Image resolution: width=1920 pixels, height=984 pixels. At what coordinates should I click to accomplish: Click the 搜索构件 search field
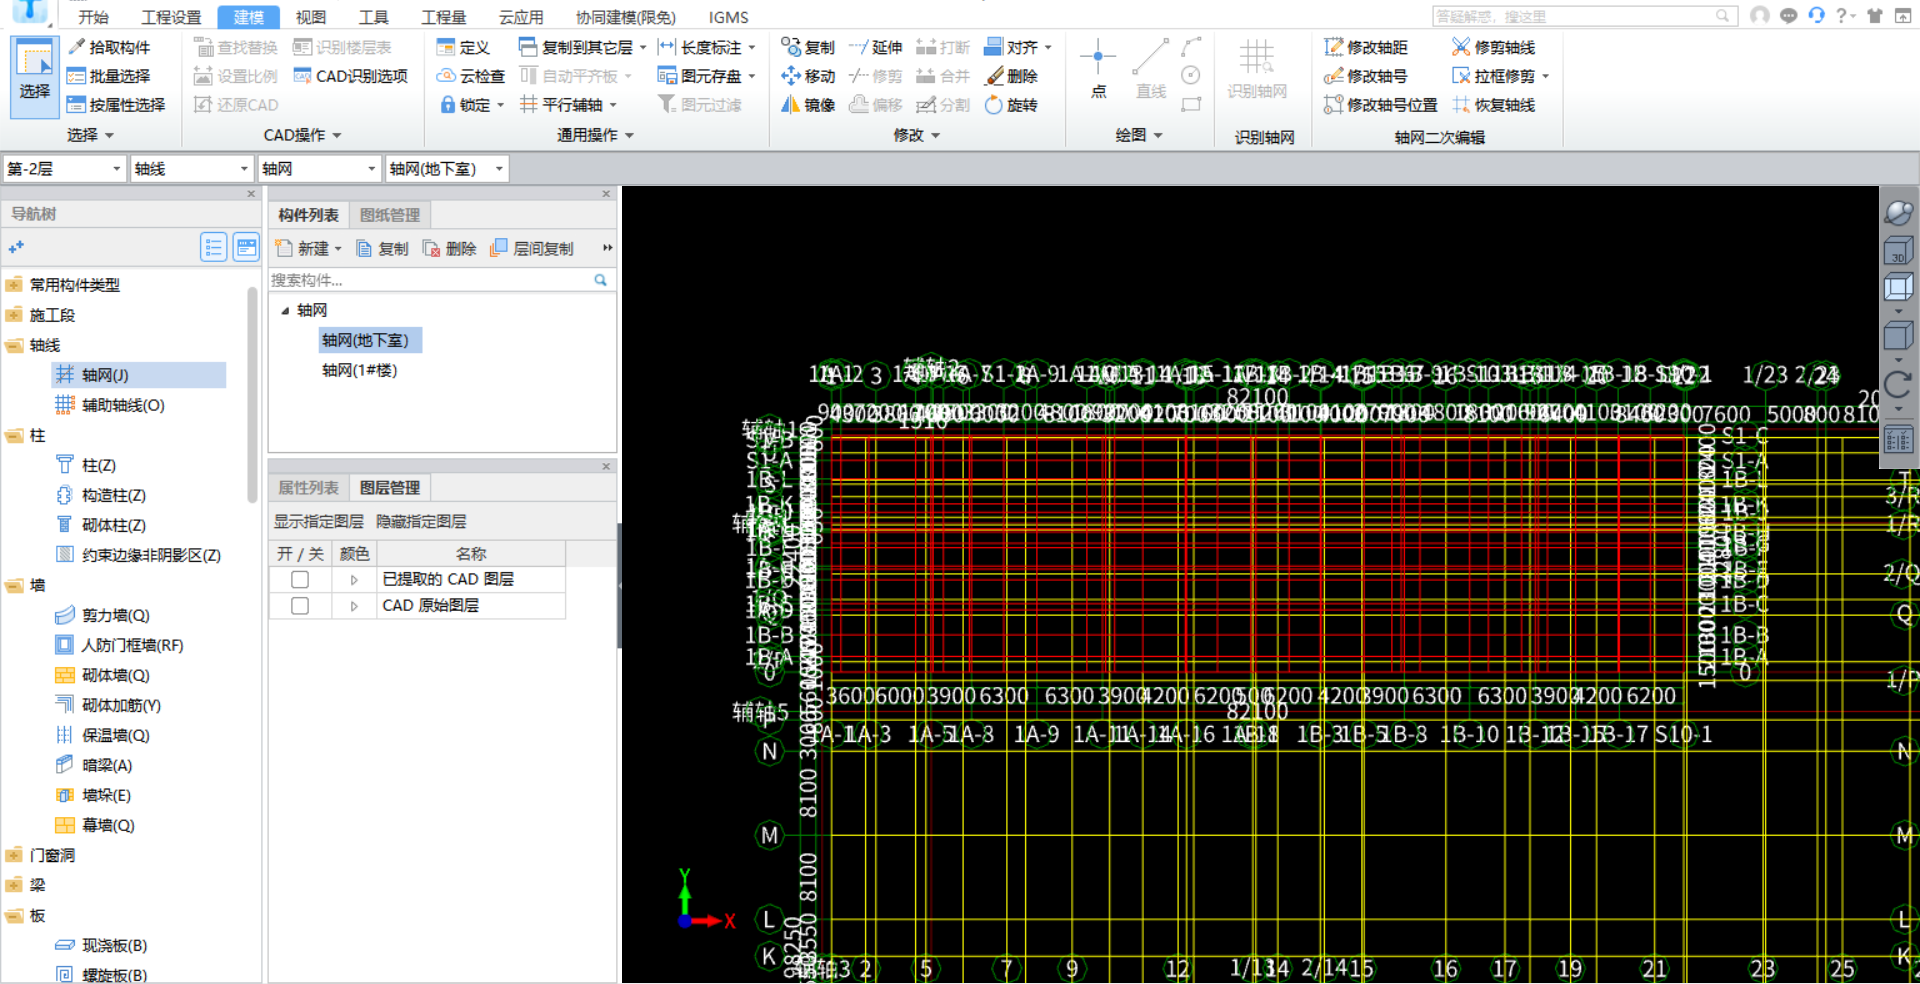pos(442,280)
